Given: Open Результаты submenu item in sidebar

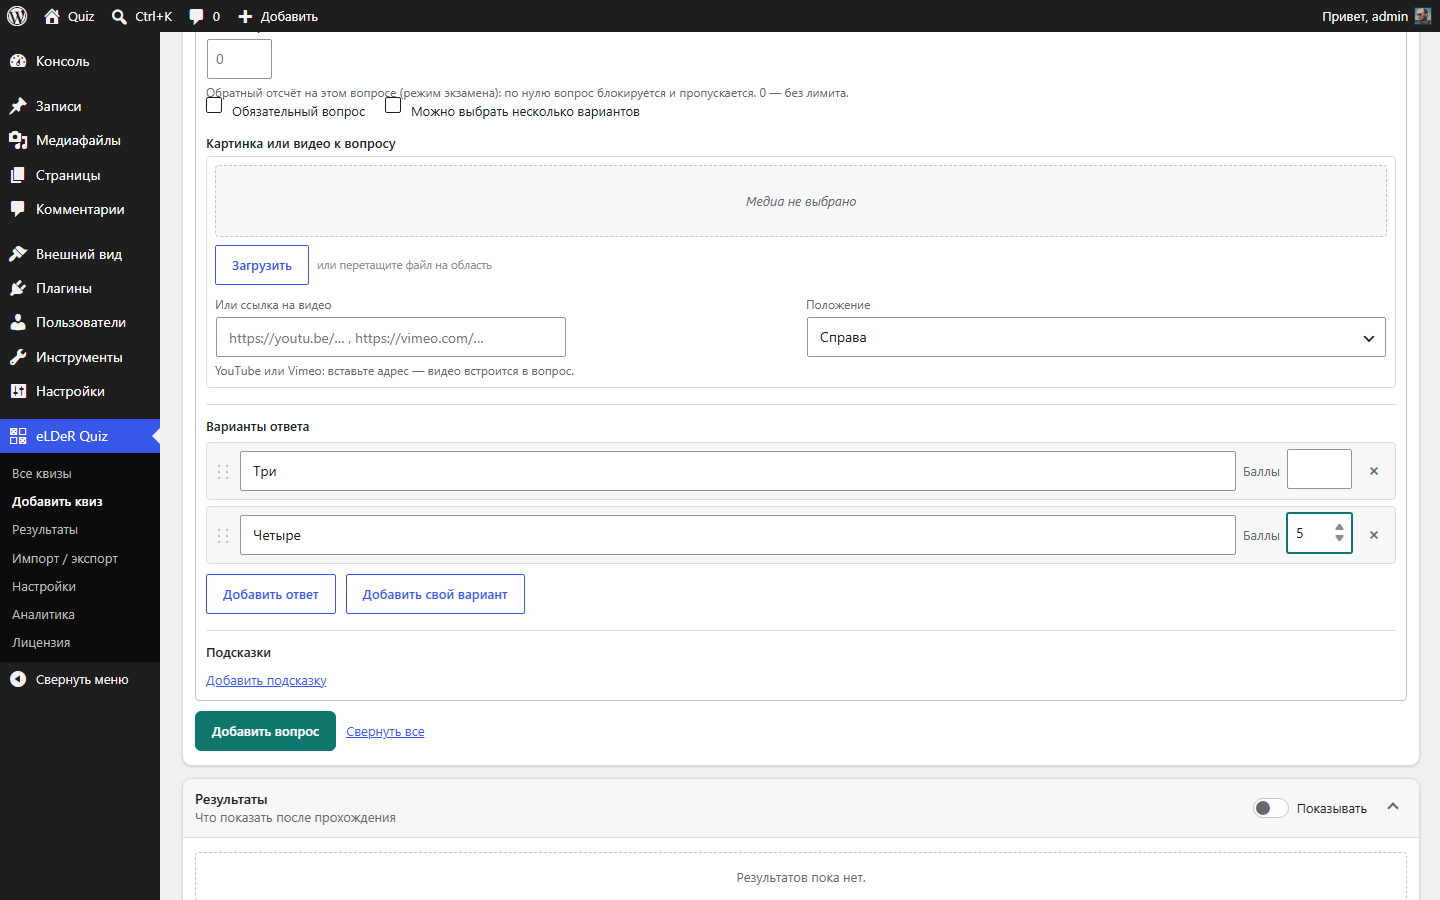Looking at the screenshot, I should click(x=45, y=529).
